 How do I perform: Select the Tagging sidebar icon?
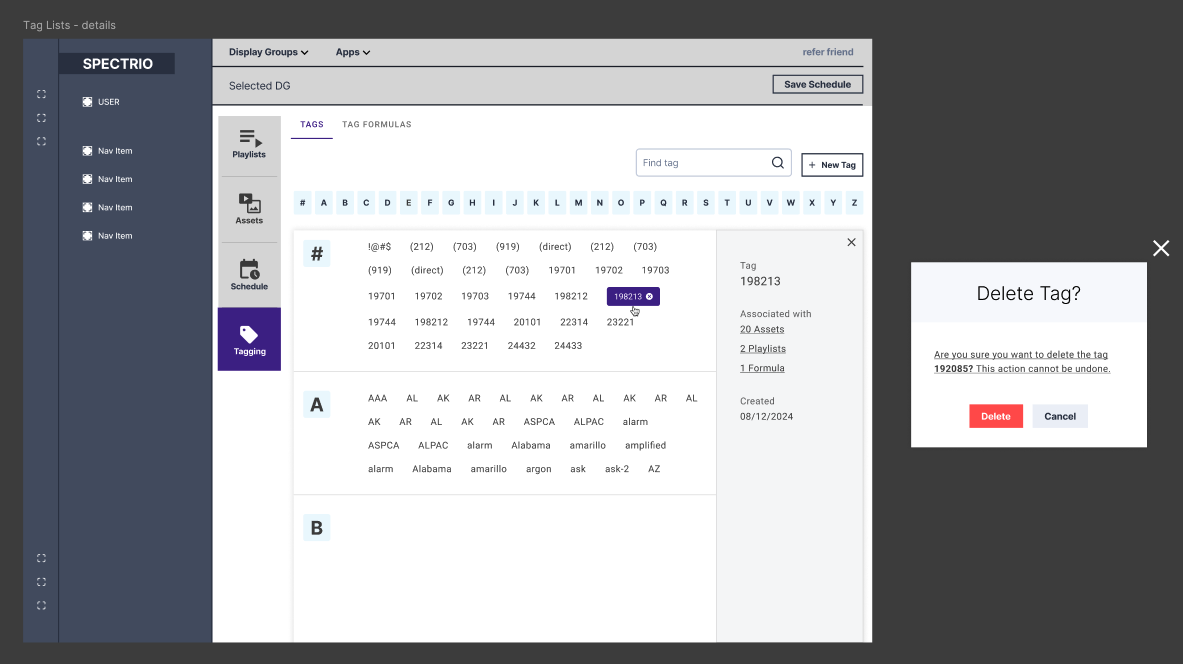coord(249,335)
